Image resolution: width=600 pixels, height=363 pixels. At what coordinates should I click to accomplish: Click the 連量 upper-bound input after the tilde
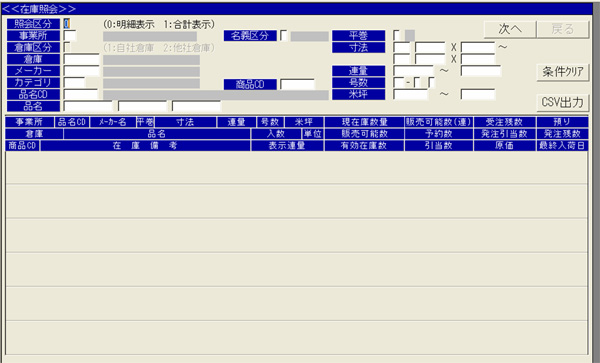(x=481, y=71)
